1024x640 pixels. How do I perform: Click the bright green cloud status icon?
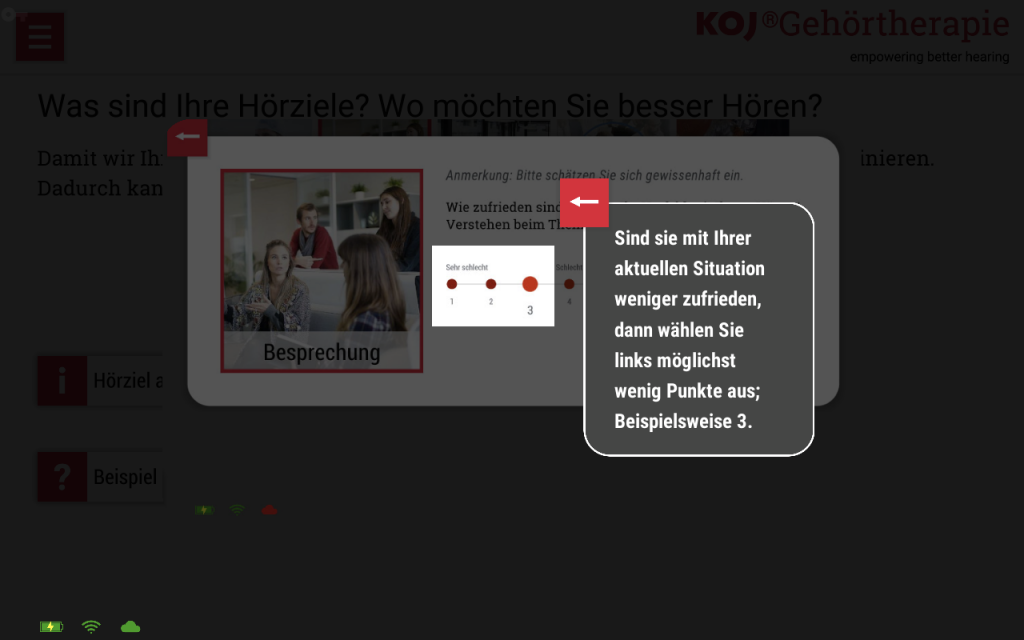coord(130,627)
